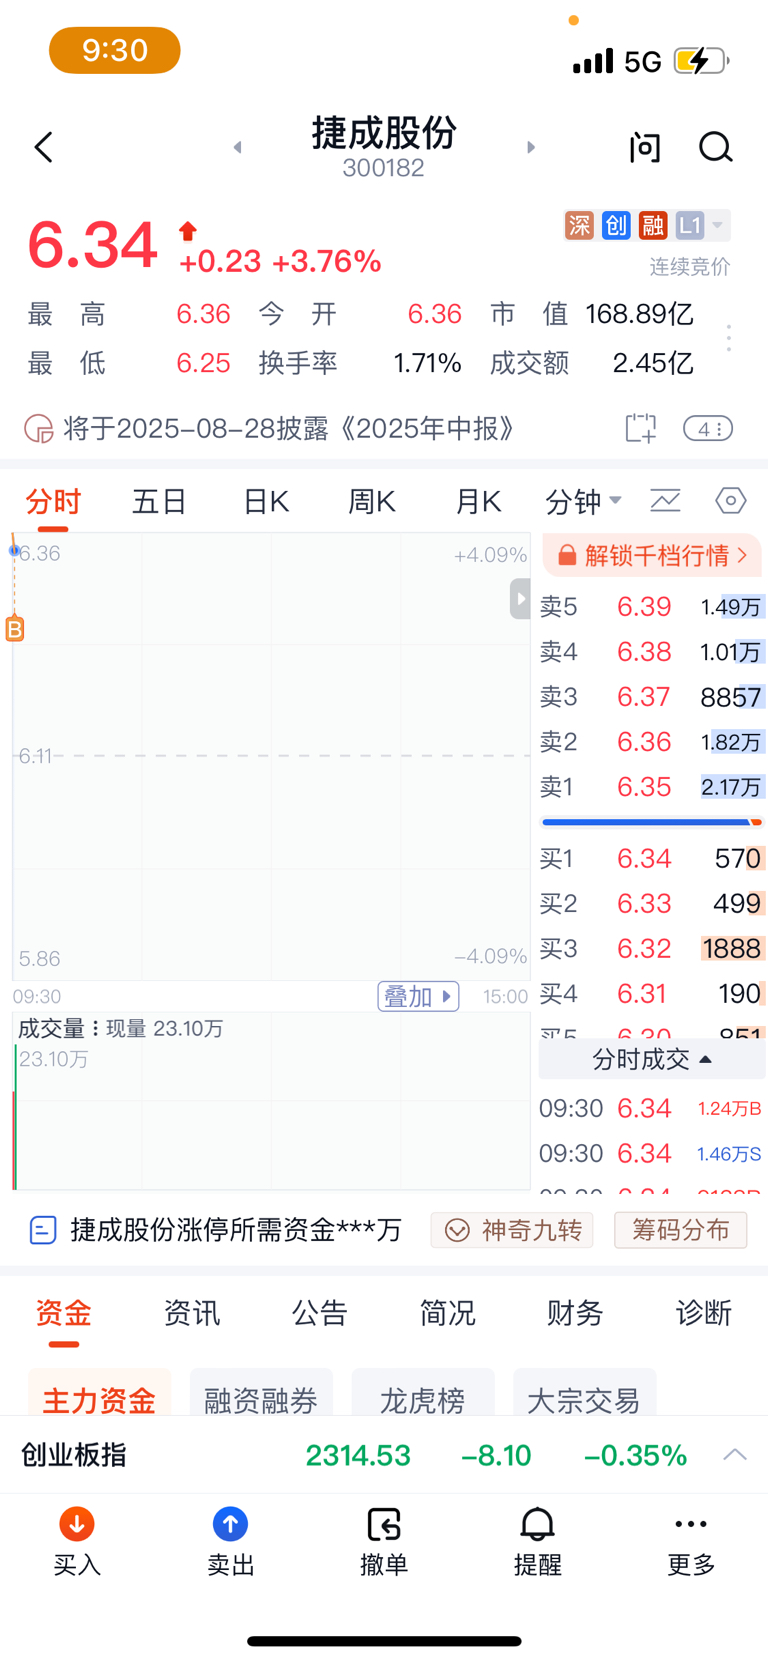Select 买3 price 6.32 row
The image size is (768, 1663).
pyautogui.click(x=652, y=948)
